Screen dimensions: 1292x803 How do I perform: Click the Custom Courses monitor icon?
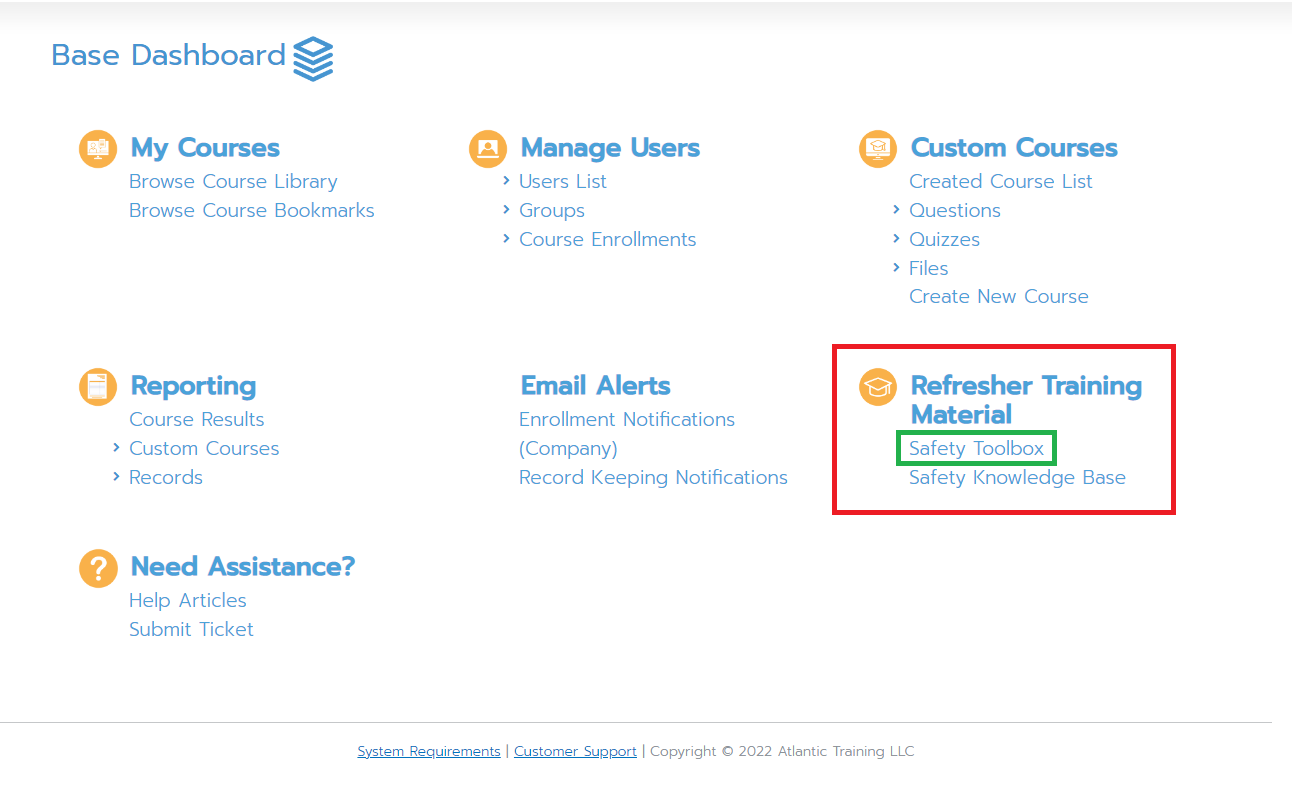coord(878,149)
